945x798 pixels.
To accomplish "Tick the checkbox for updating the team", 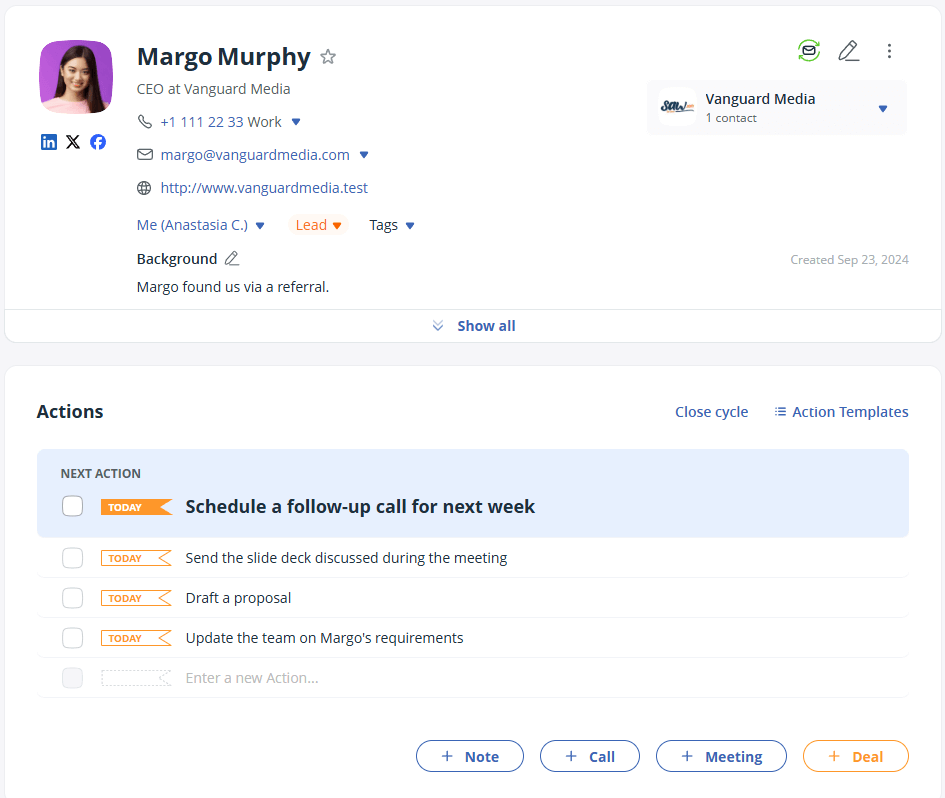I will (x=72, y=637).
